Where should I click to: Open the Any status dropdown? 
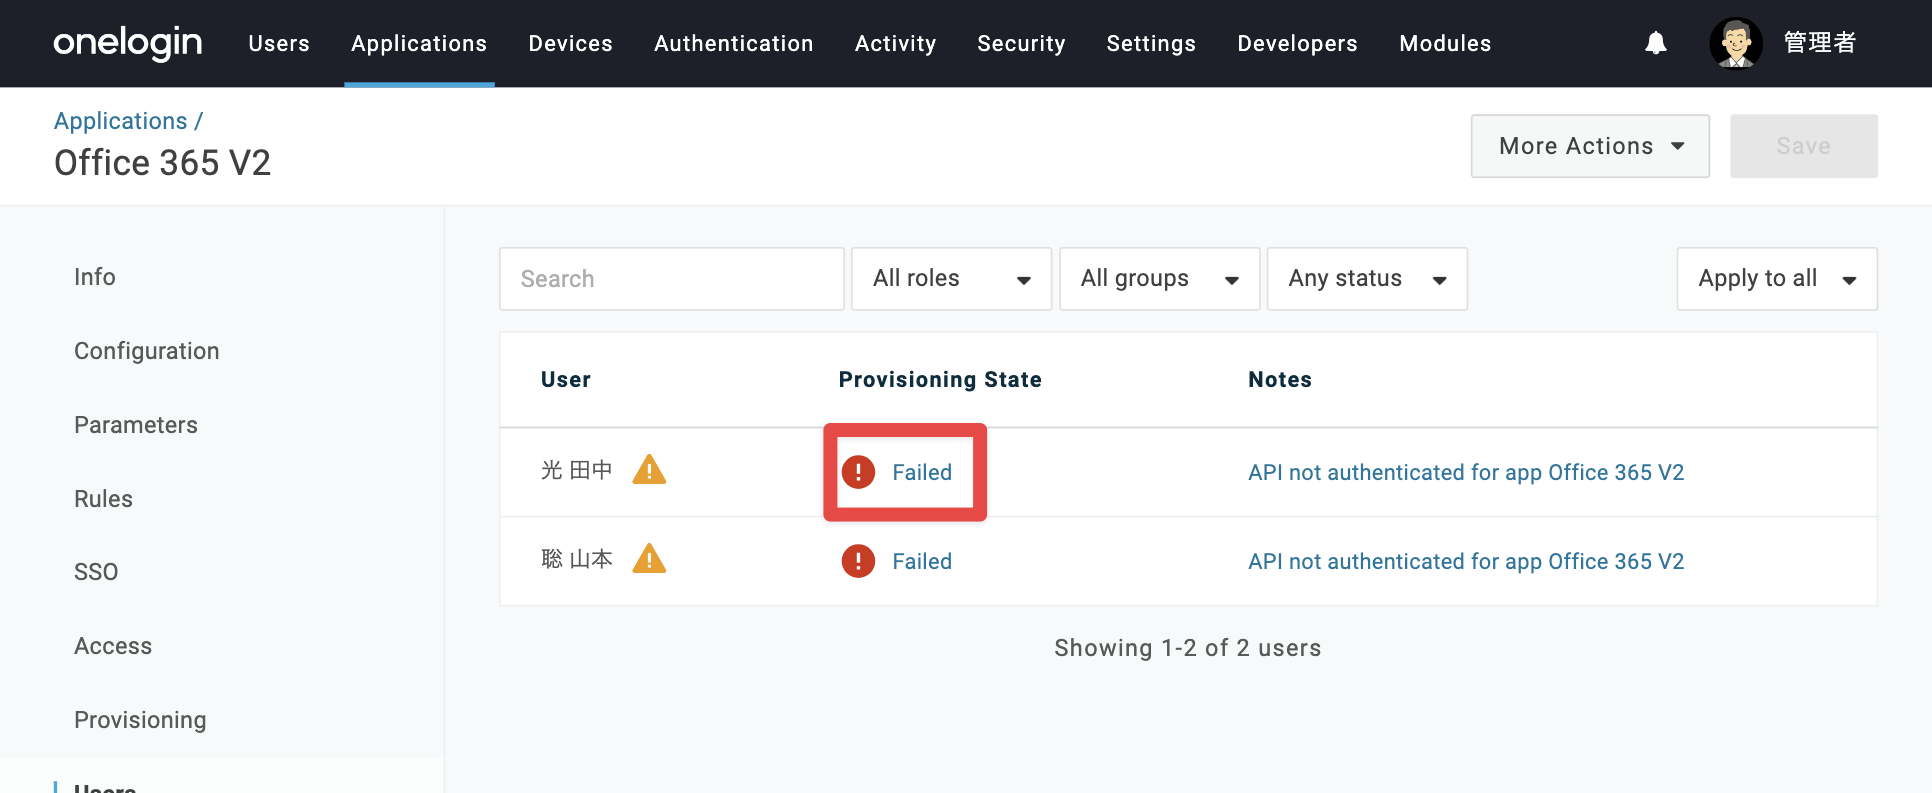click(1367, 279)
